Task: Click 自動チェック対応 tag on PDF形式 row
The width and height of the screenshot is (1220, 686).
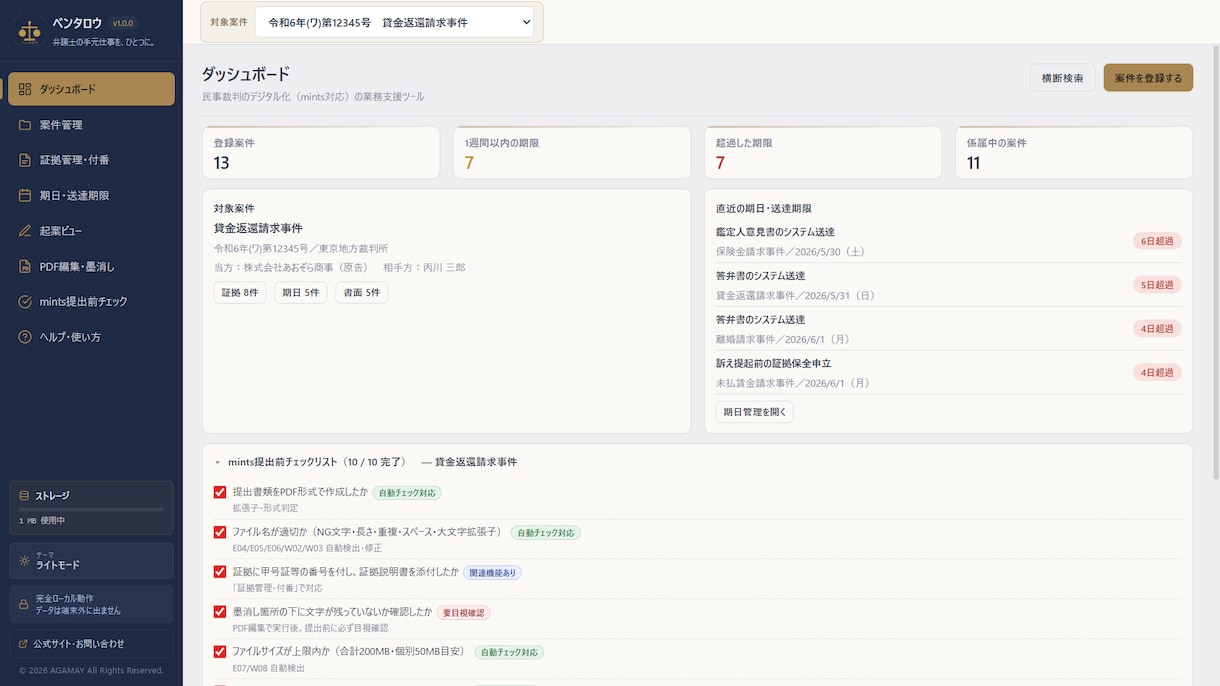Action: point(407,493)
